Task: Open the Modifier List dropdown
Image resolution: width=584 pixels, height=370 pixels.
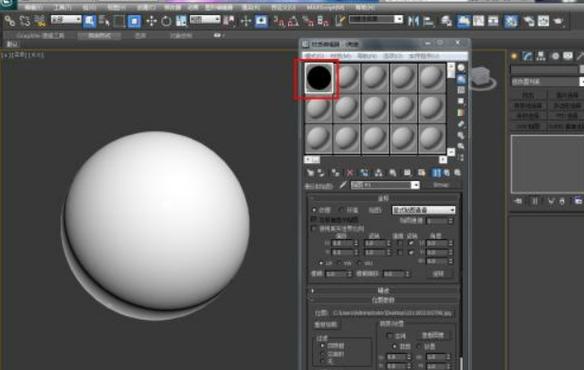Action: coord(547,82)
